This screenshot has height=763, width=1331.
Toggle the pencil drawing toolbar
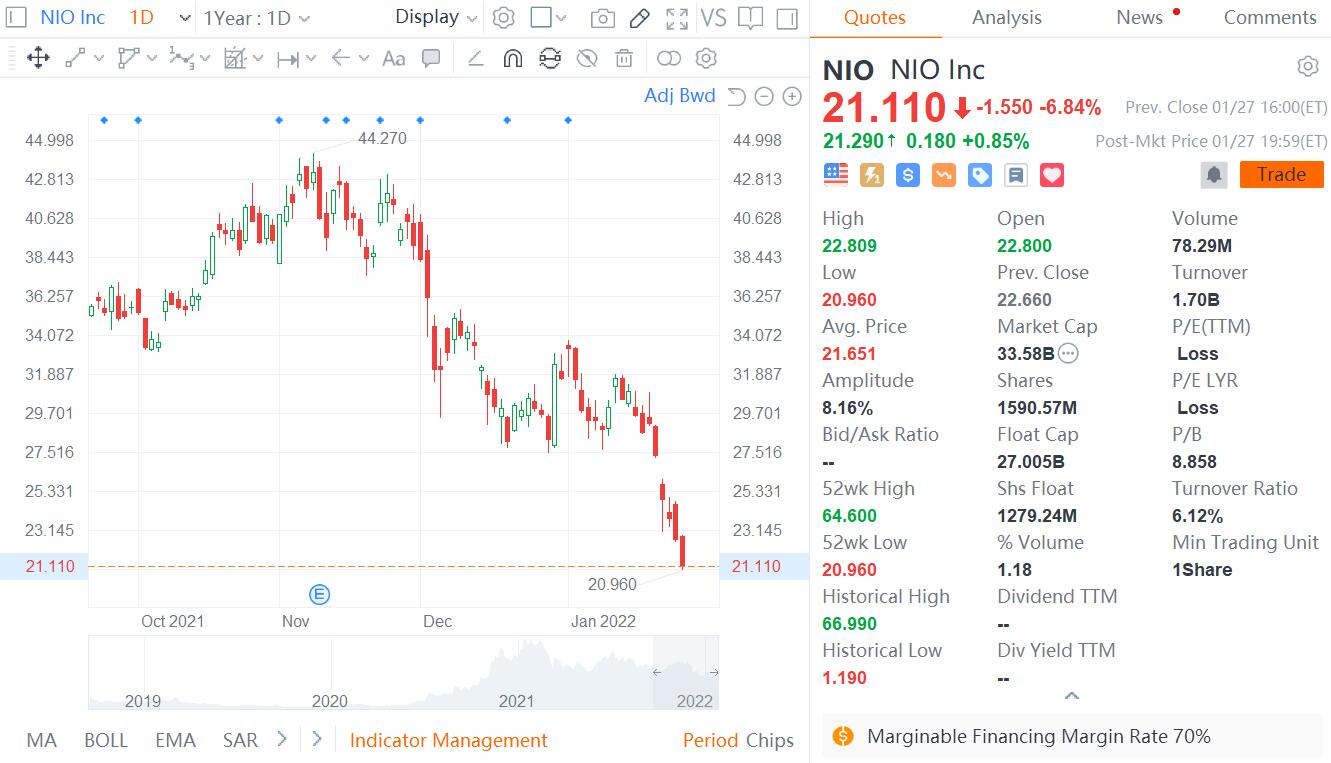[x=640, y=18]
